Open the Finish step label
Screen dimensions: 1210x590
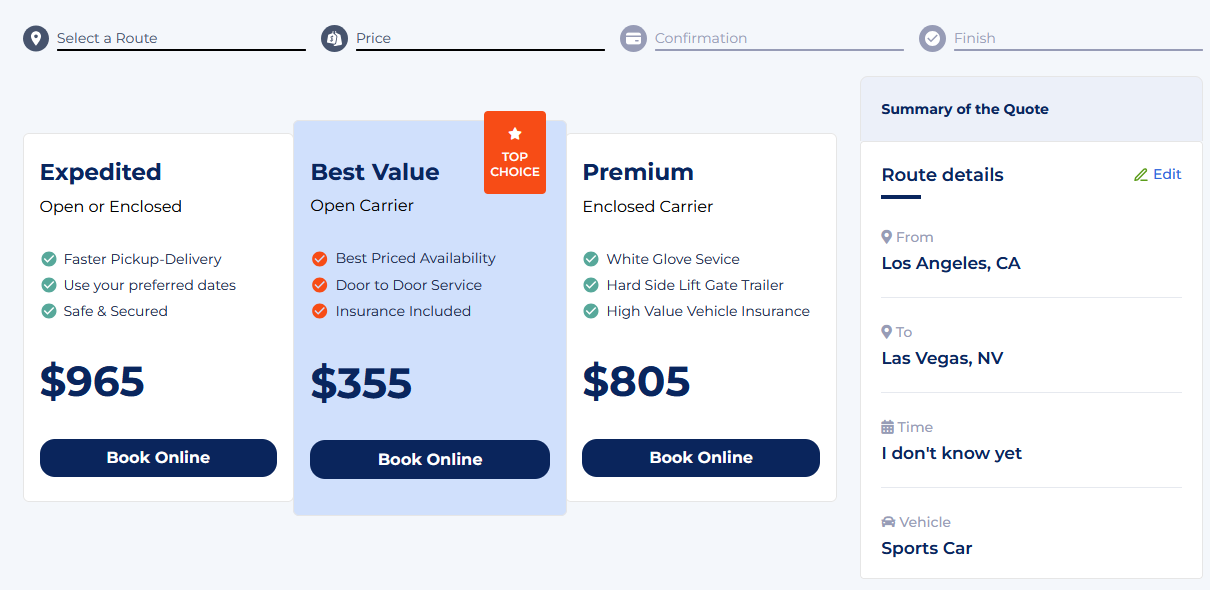(975, 38)
